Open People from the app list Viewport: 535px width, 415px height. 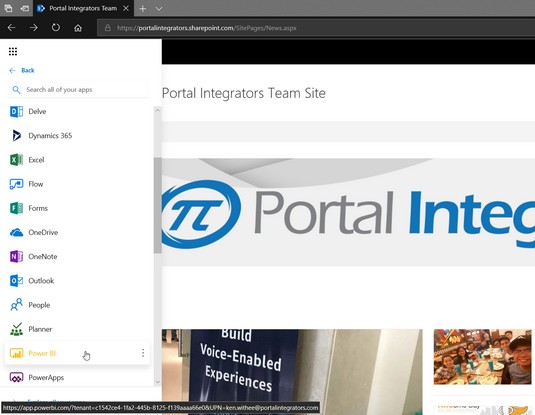point(77,305)
